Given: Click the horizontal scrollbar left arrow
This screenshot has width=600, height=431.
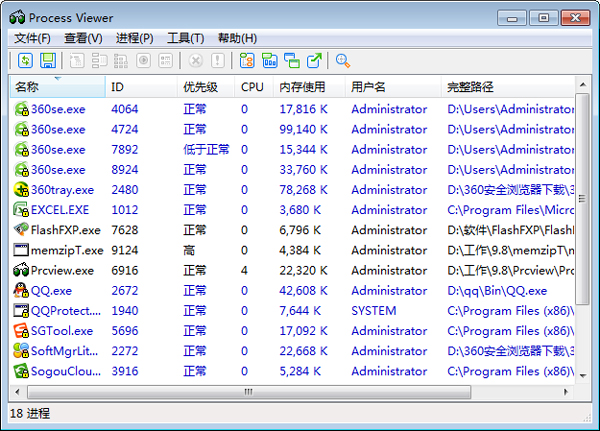Looking at the screenshot, I should point(18,392).
